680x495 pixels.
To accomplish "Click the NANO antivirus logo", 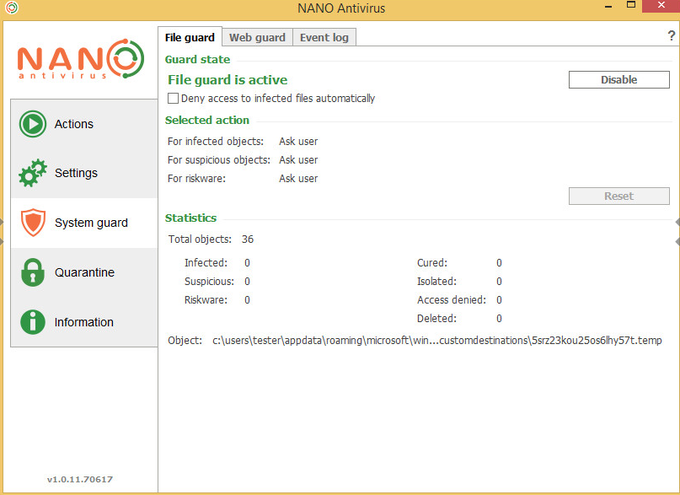I will [x=81, y=59].
